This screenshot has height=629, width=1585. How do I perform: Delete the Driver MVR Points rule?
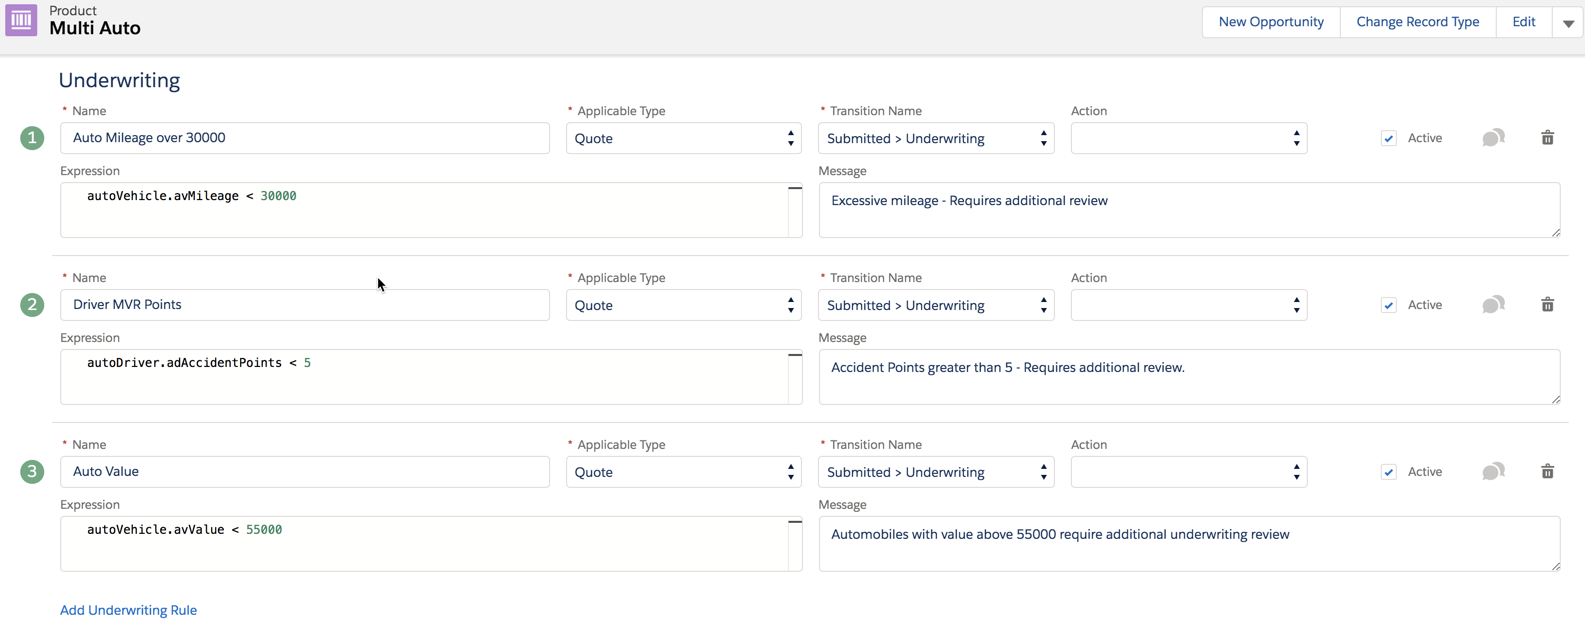1547,305
